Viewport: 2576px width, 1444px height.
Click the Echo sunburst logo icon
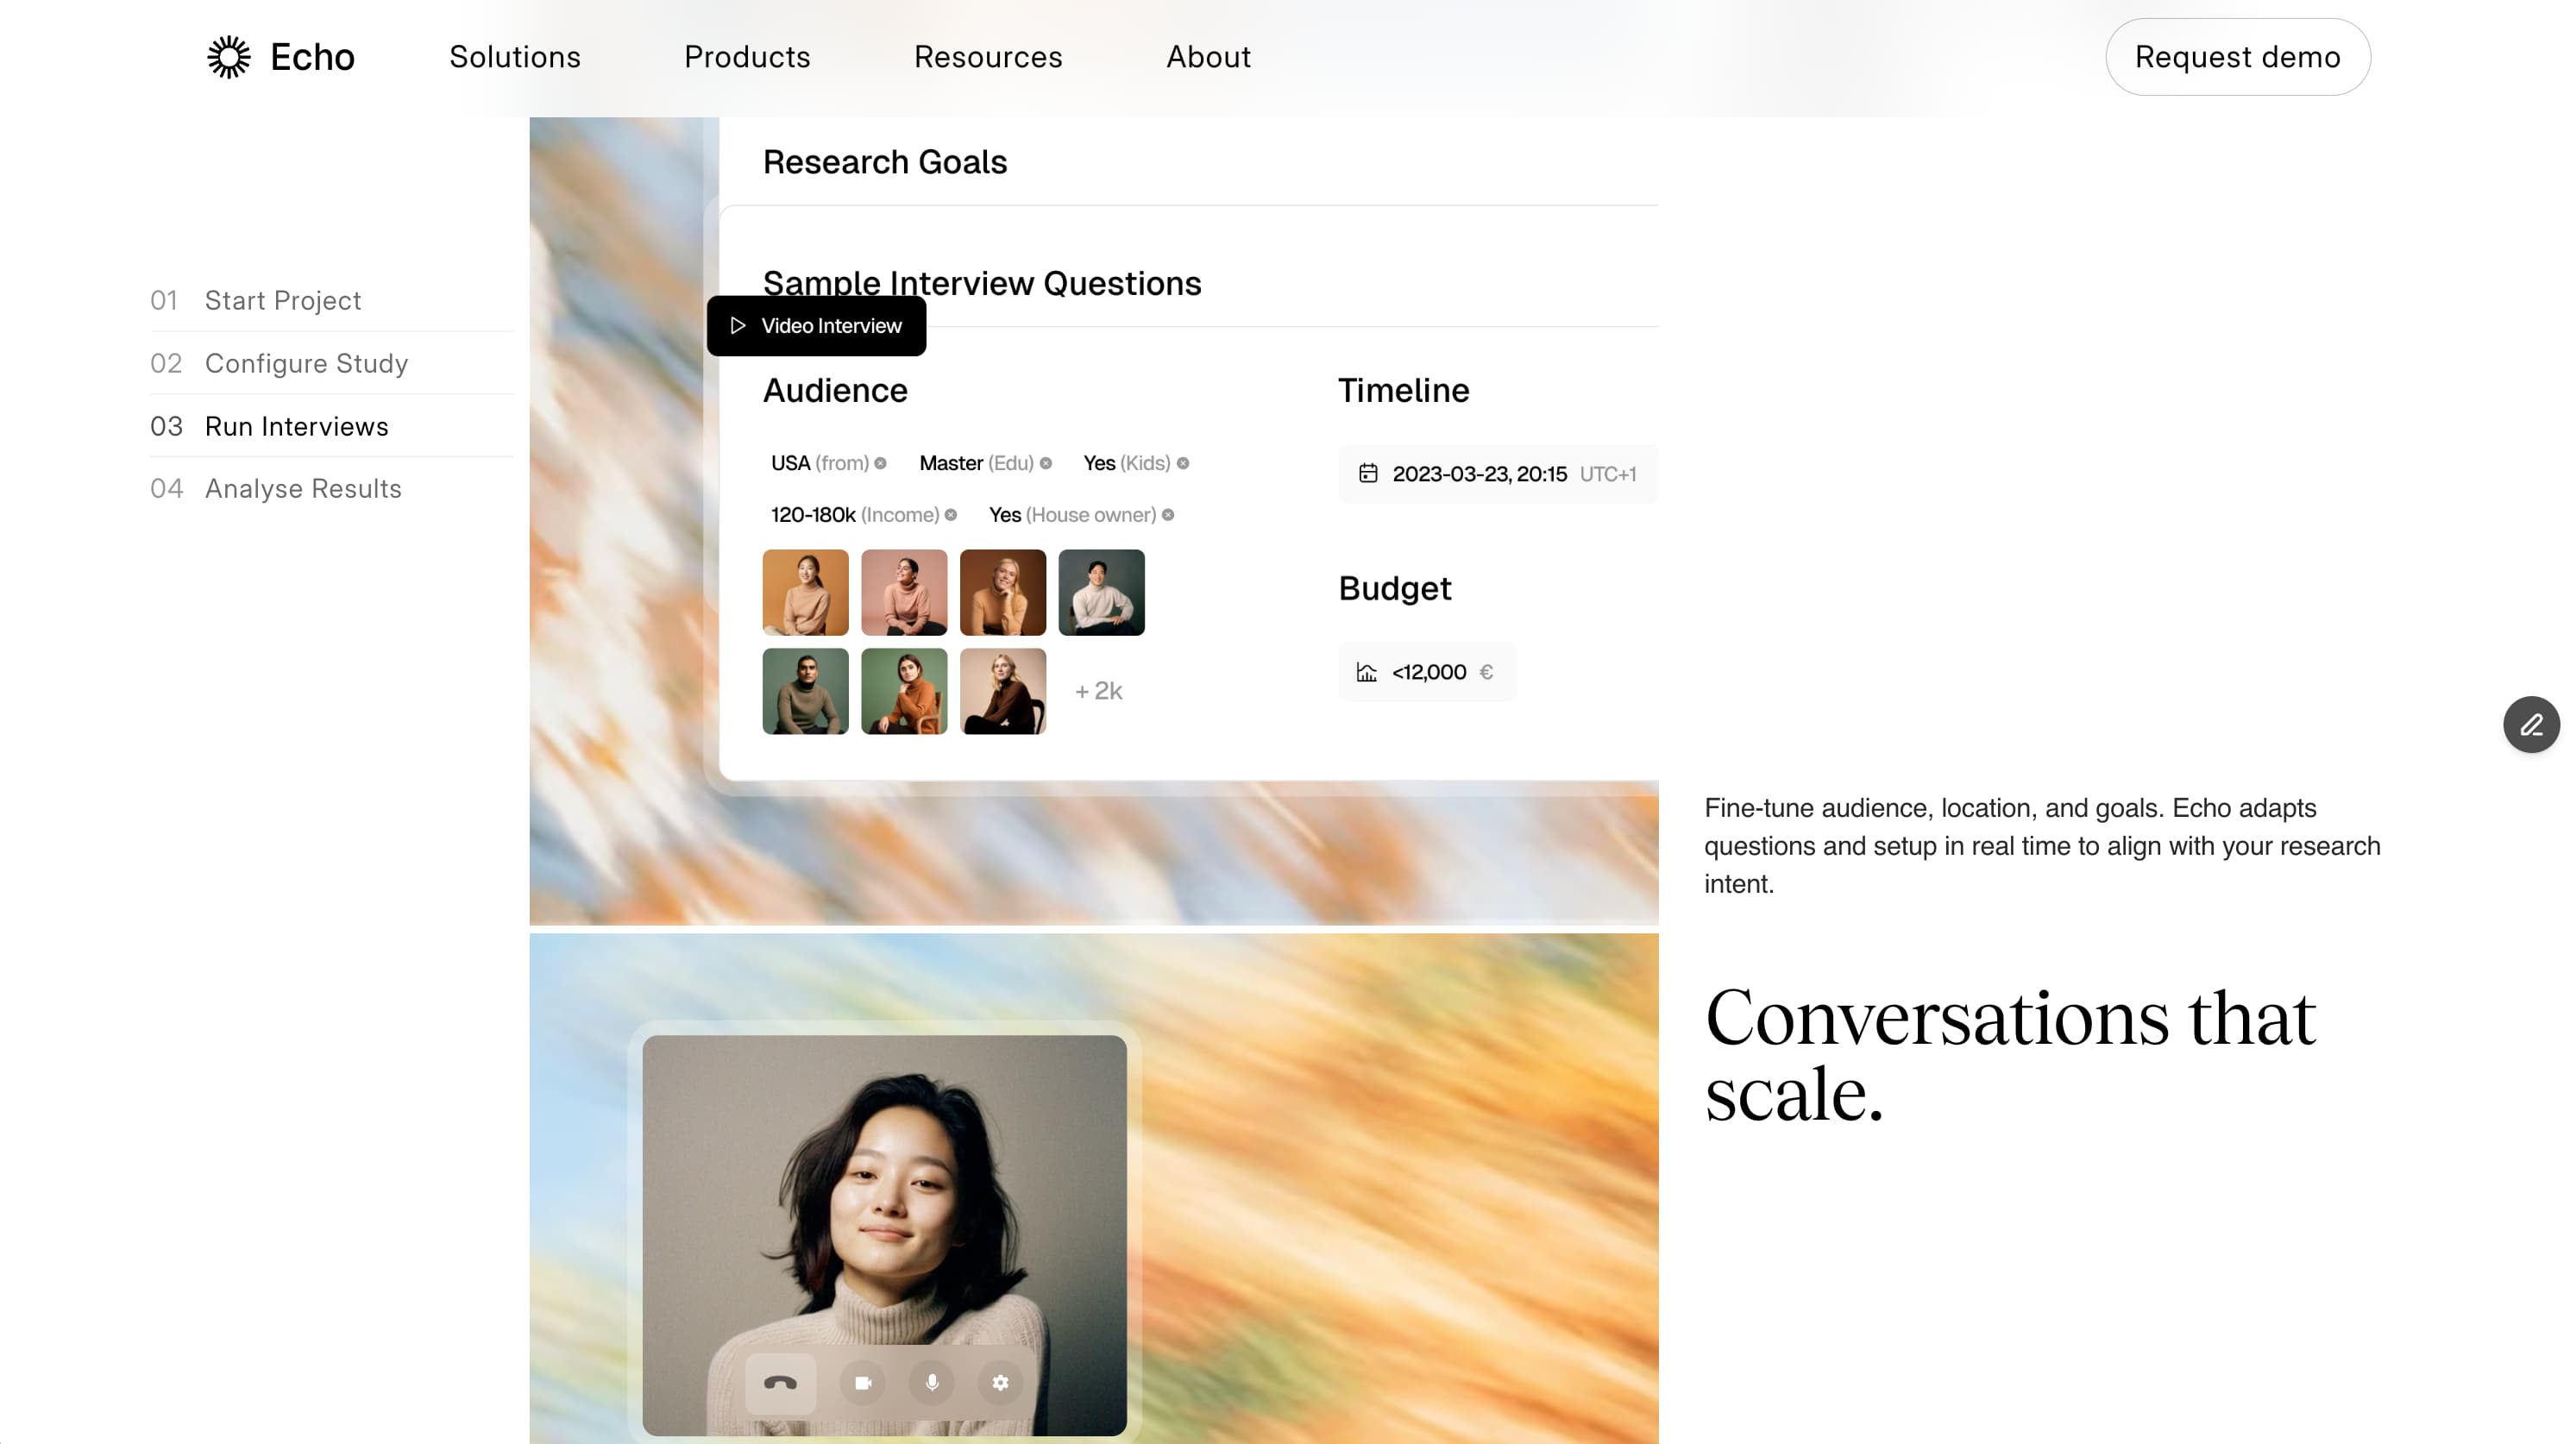pyautogui.click(x=229, y=57)
